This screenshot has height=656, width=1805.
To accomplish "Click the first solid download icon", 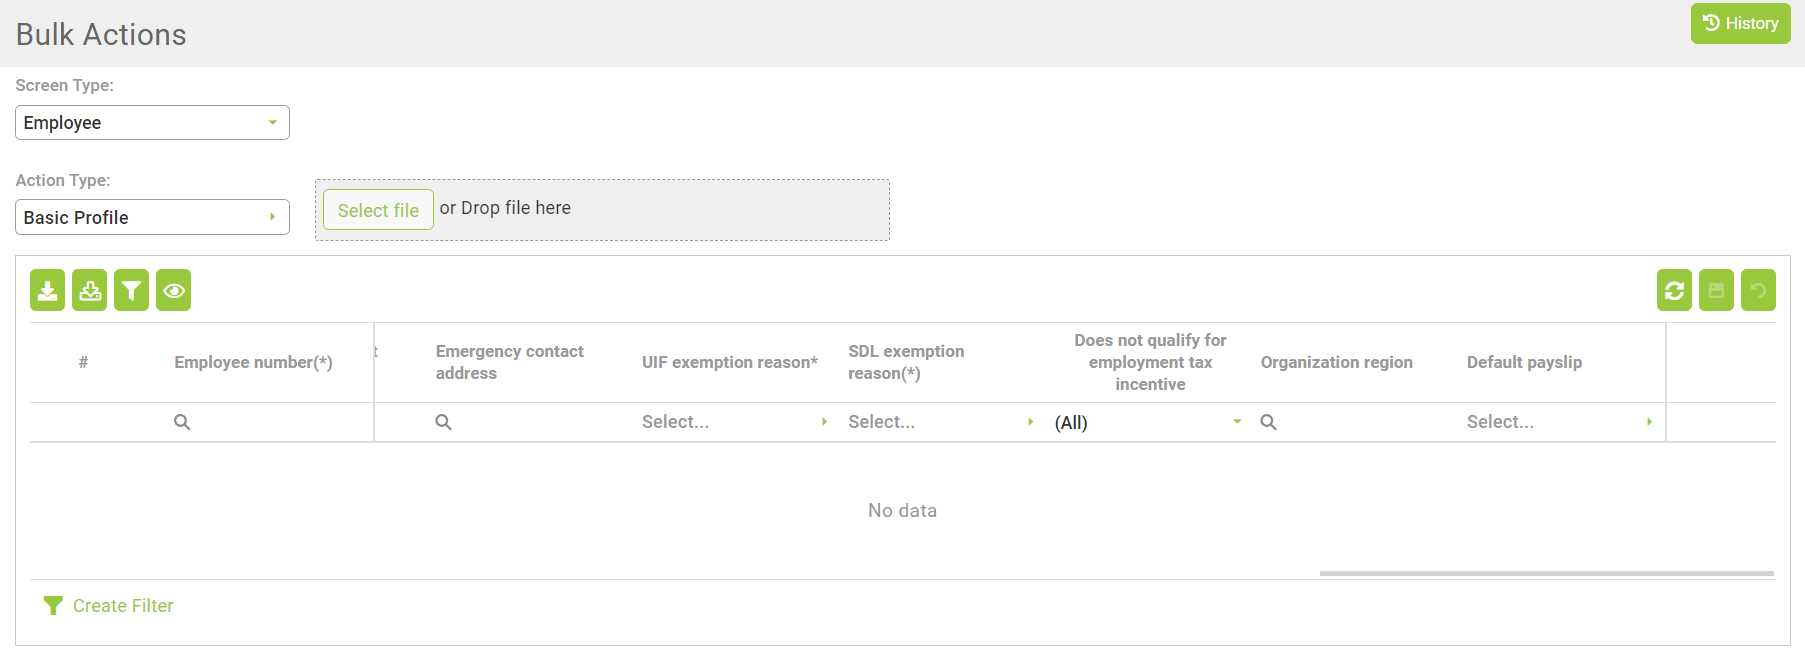I will 47,291.
